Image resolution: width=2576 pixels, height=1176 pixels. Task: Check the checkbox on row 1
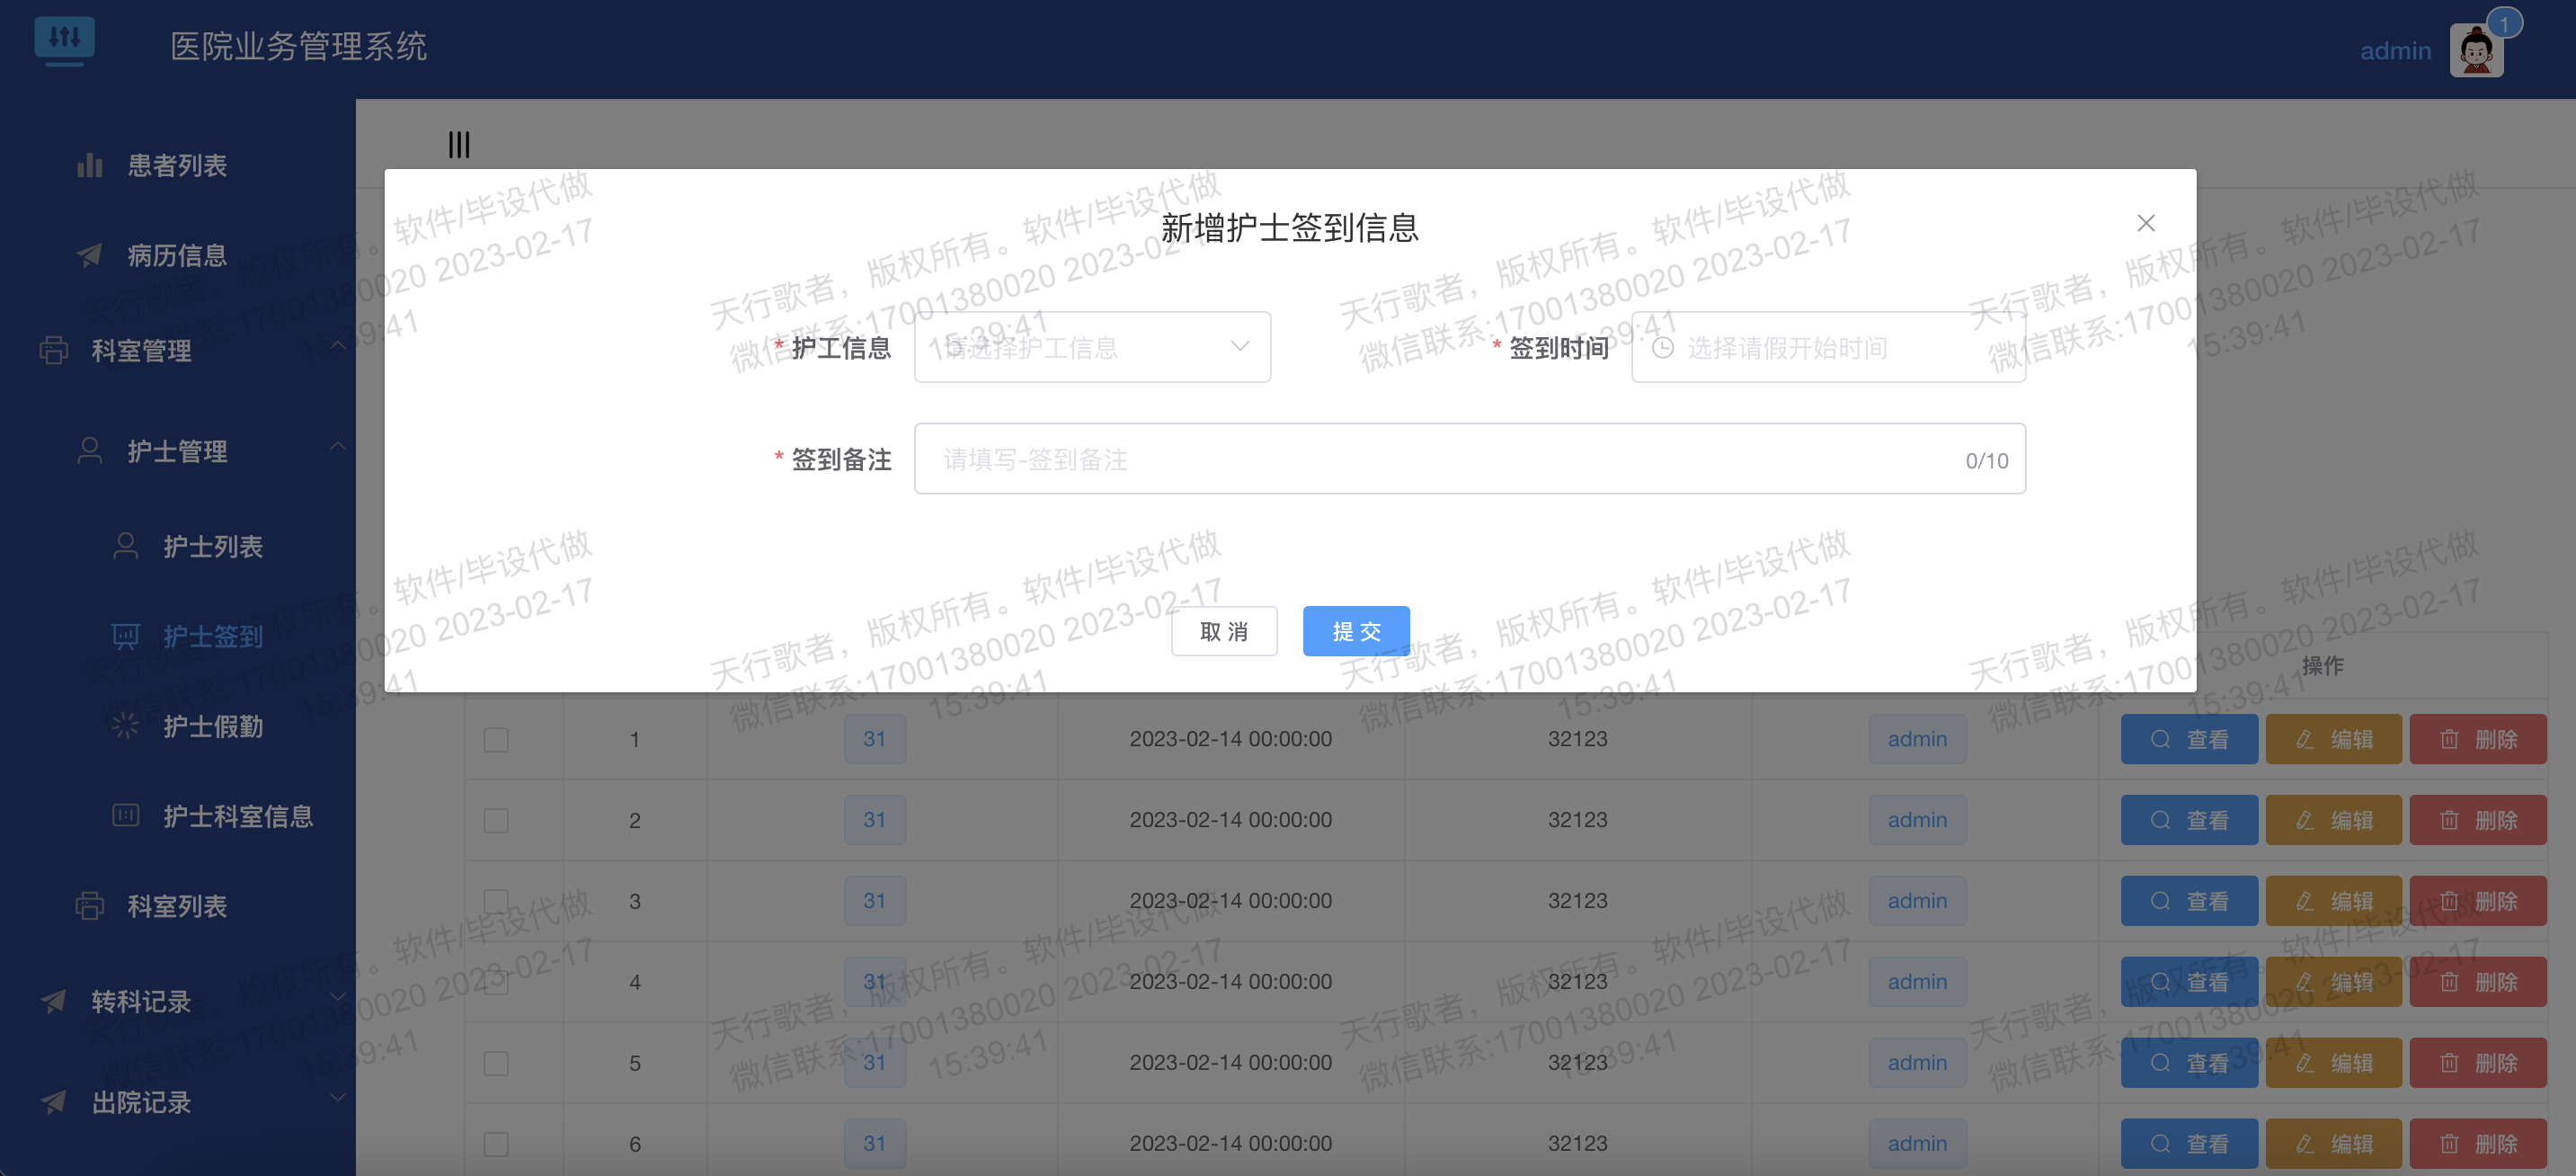(495, 738)
